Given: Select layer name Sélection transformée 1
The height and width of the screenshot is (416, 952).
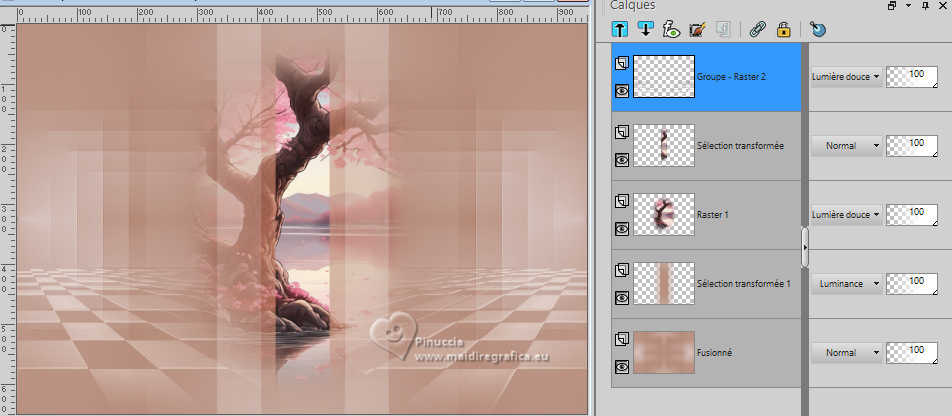Looking at the screenshot, I should 744,284.
